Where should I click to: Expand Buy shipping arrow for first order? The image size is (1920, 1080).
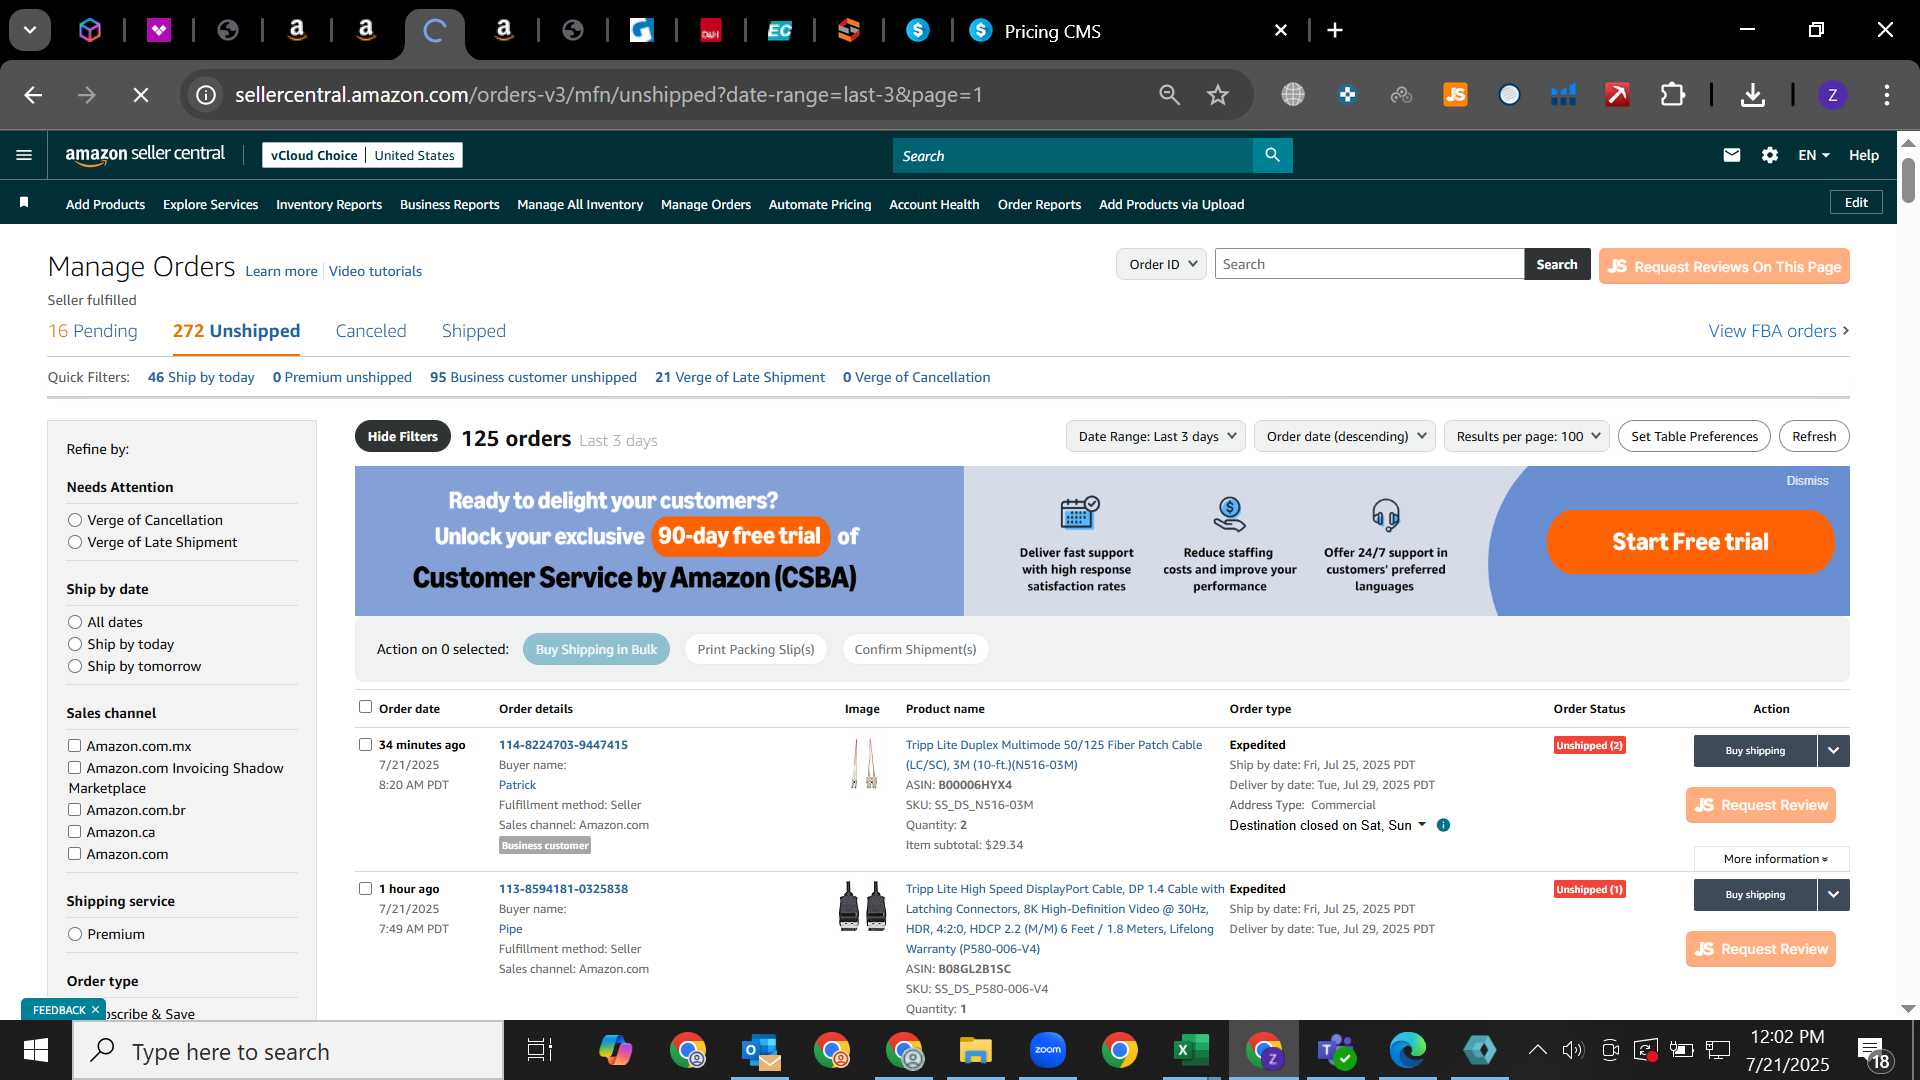[1833, 750]
